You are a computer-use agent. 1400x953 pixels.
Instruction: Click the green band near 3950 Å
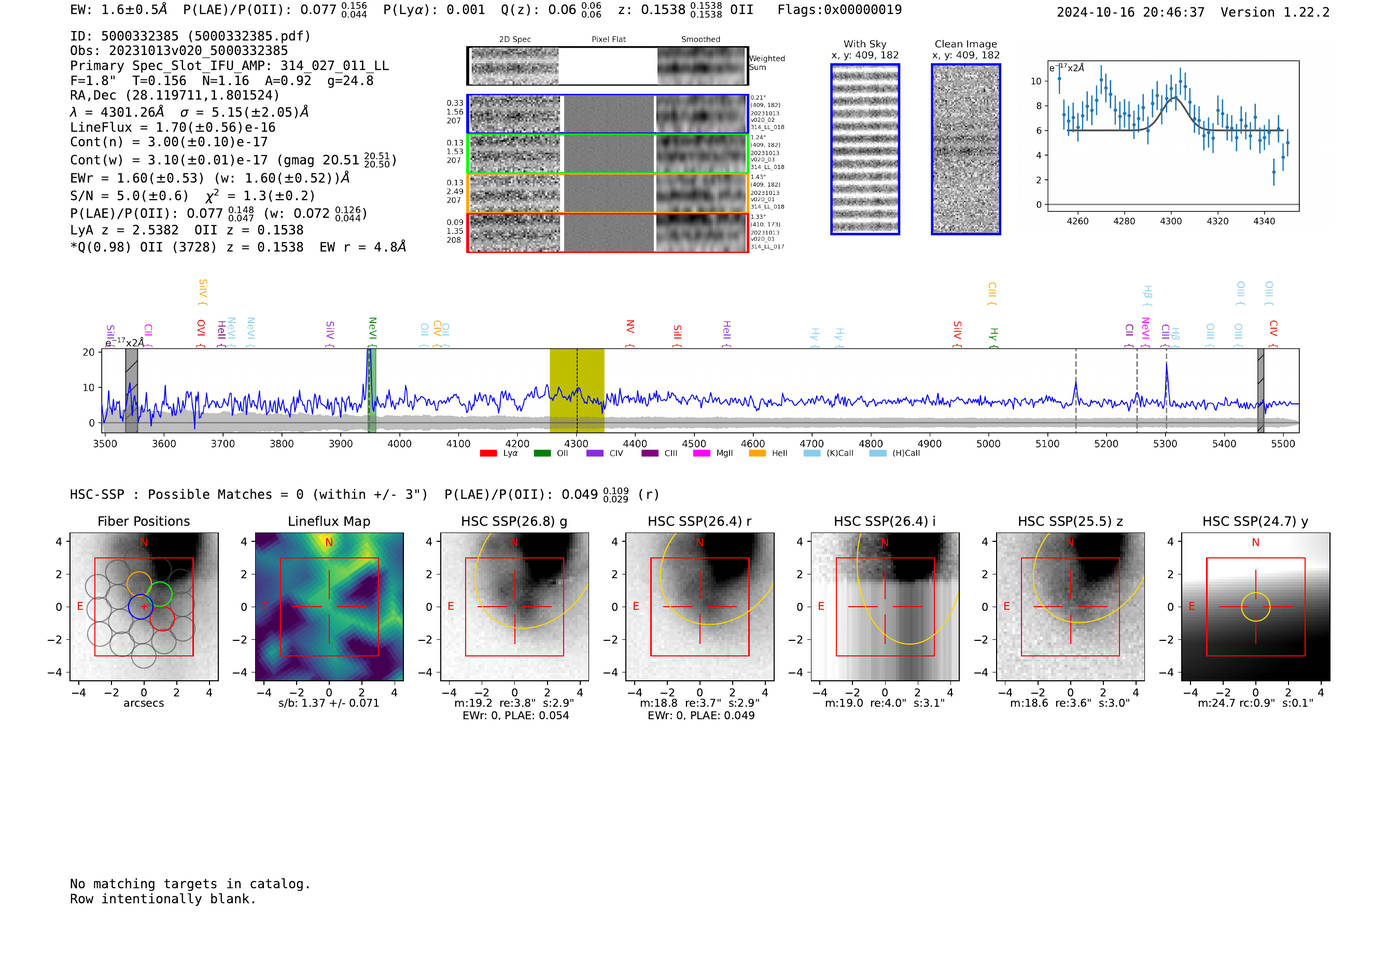(x=371, y=391)
